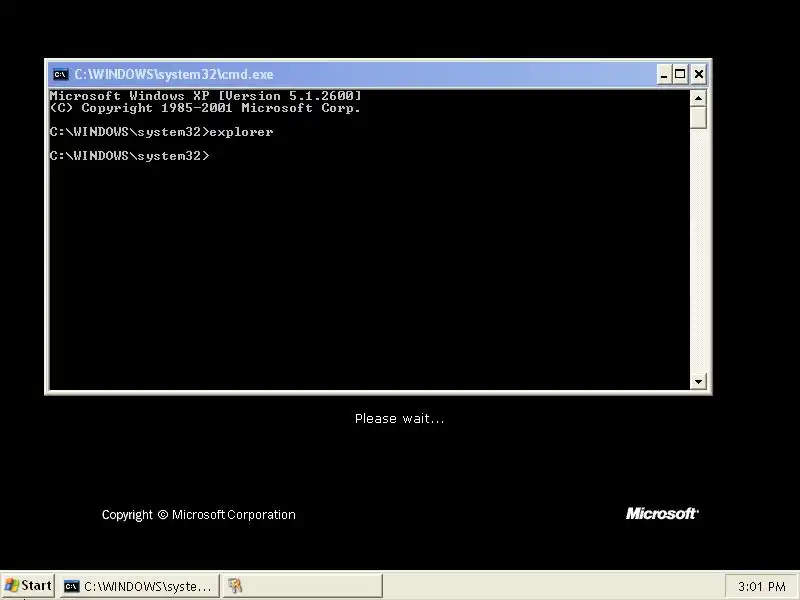Click the empty 'C:\WINDOWS\system32>' prompt line
This screenshot has height=600, width=800.
tap(130, 156)
